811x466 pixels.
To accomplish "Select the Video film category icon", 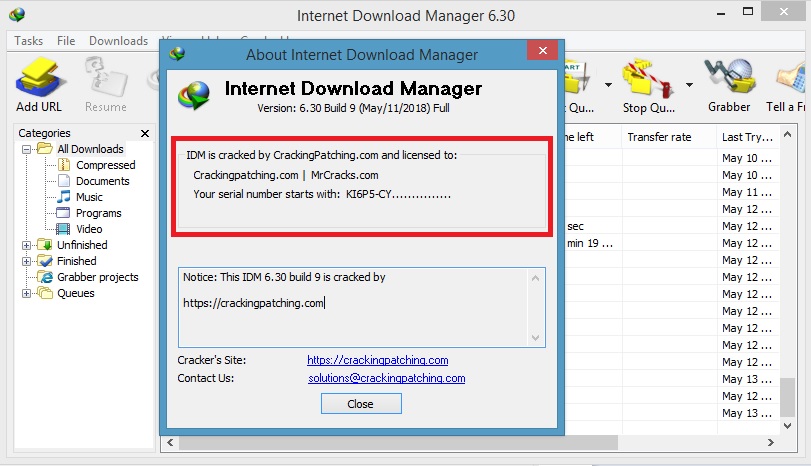I will [x=63, y=229].
